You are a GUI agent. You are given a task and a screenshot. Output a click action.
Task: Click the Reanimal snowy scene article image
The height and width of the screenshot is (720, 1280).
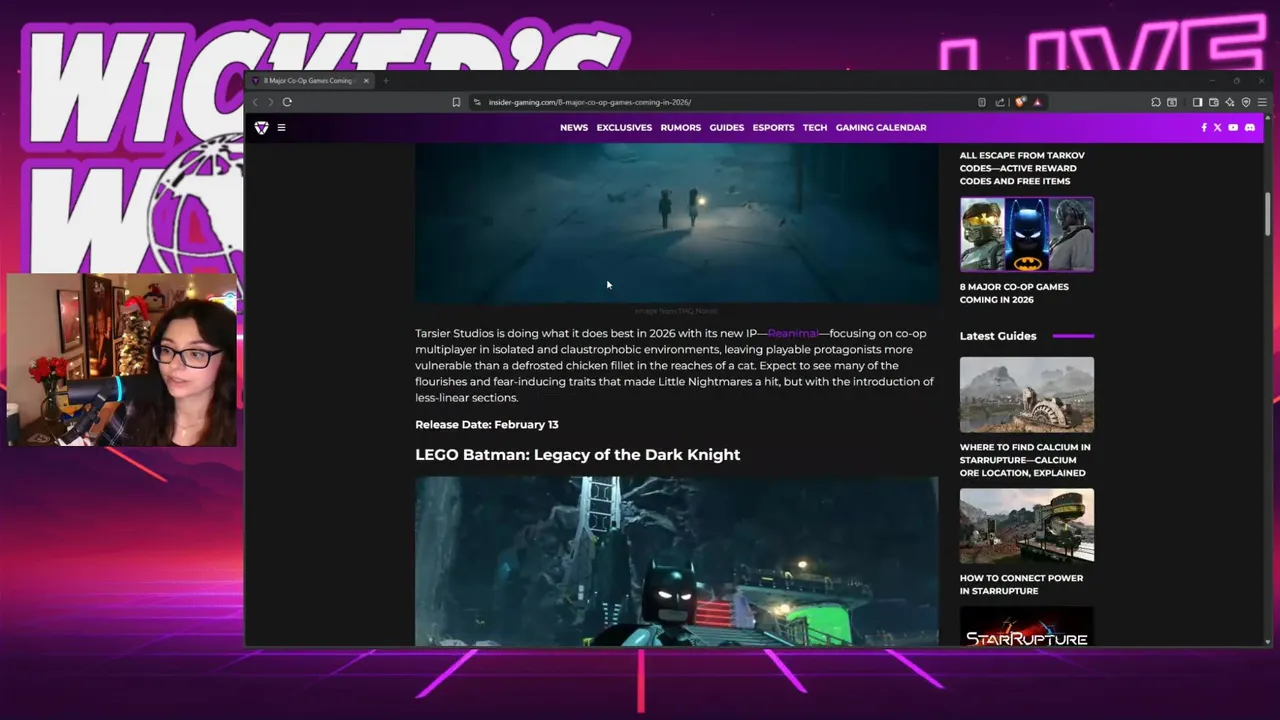tap(677, 223)
